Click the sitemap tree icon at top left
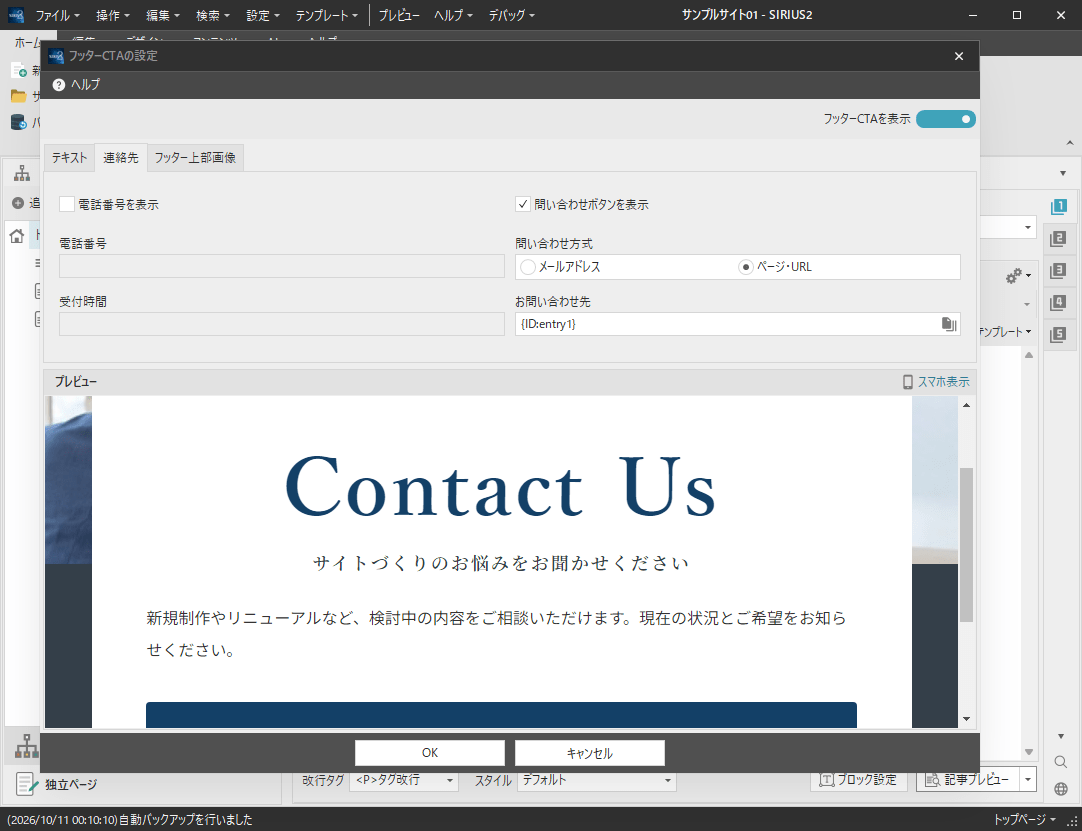This screenshot has height=831, width=1082. coord(22,173)
